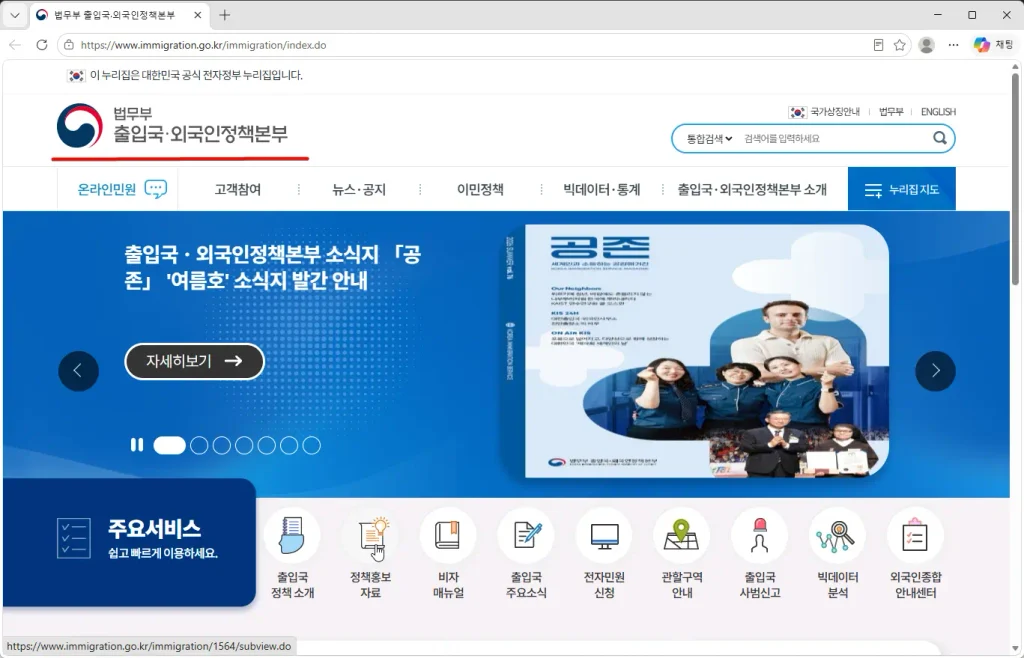
Task: Open the 빅데이터·통계 menu
Action: point(601,189)
